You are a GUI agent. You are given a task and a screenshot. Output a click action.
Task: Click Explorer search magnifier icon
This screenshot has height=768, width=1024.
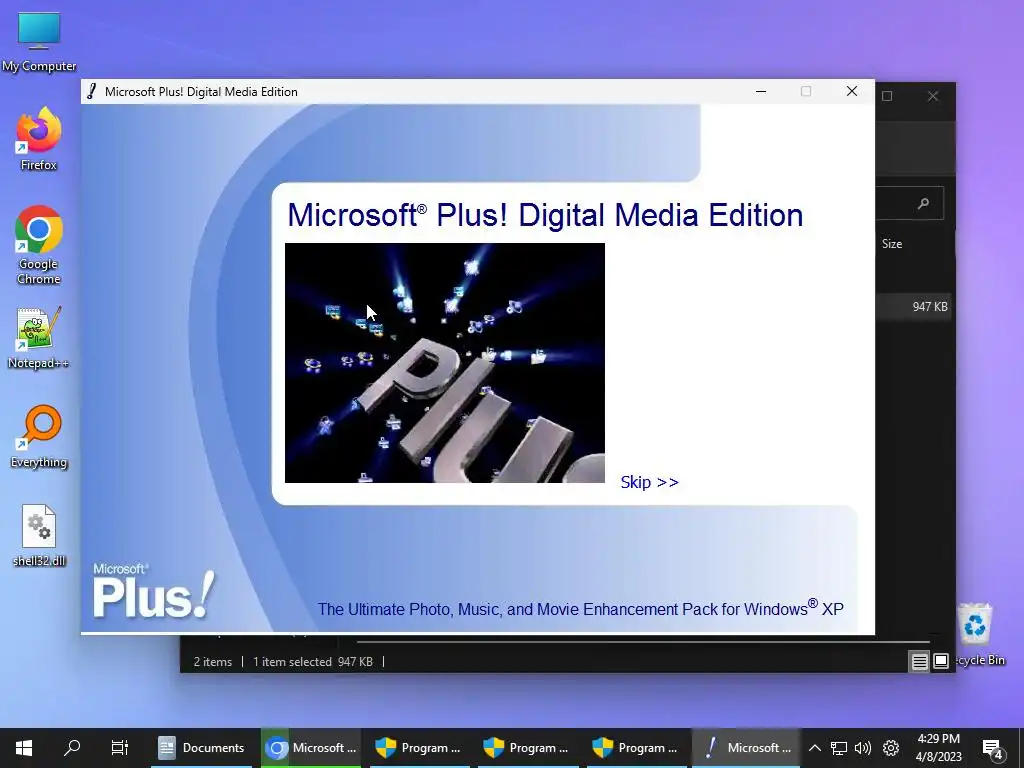pos(923,203)
